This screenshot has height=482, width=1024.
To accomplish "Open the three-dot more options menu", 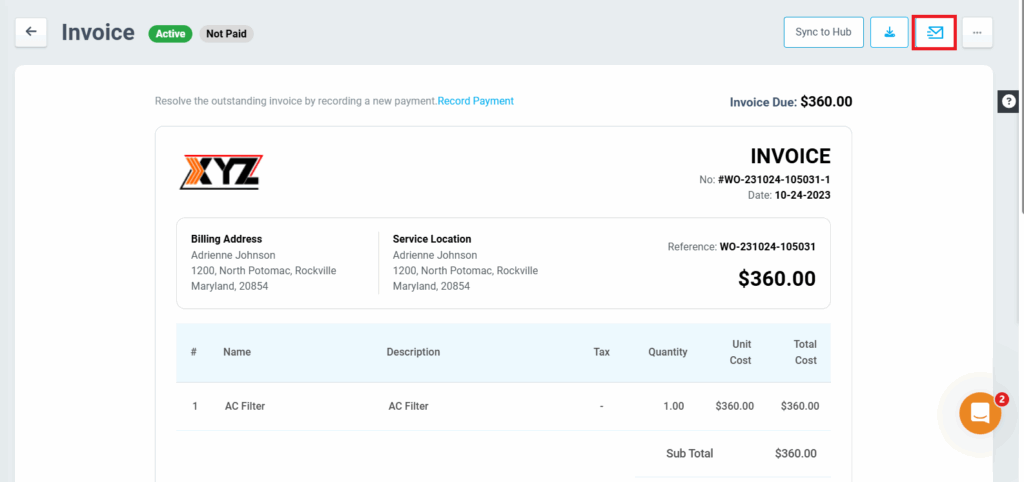I will [977, 32].
